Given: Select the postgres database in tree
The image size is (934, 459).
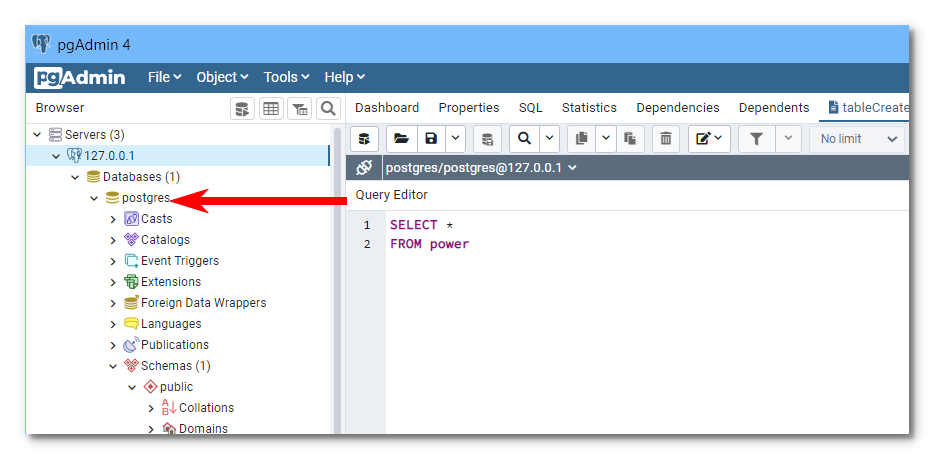Looking at the screenshot, I should (146, 198).
